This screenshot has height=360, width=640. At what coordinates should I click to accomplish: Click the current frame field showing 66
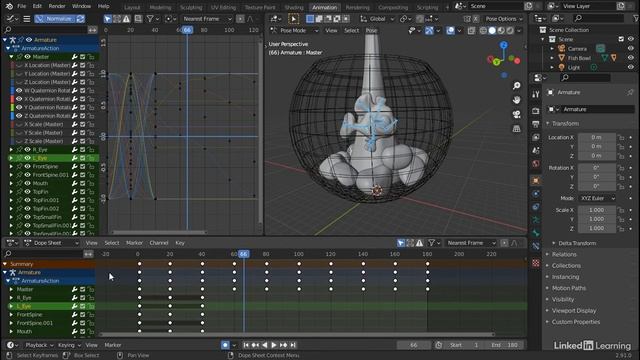coord(414,345)
